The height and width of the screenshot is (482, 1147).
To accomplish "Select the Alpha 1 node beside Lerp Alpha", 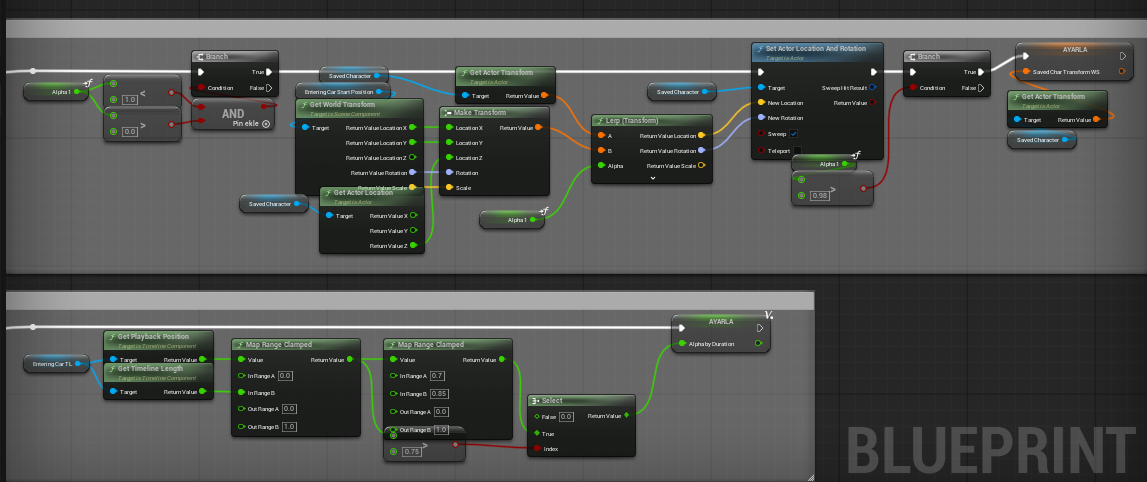I will (x=512, y=219).
